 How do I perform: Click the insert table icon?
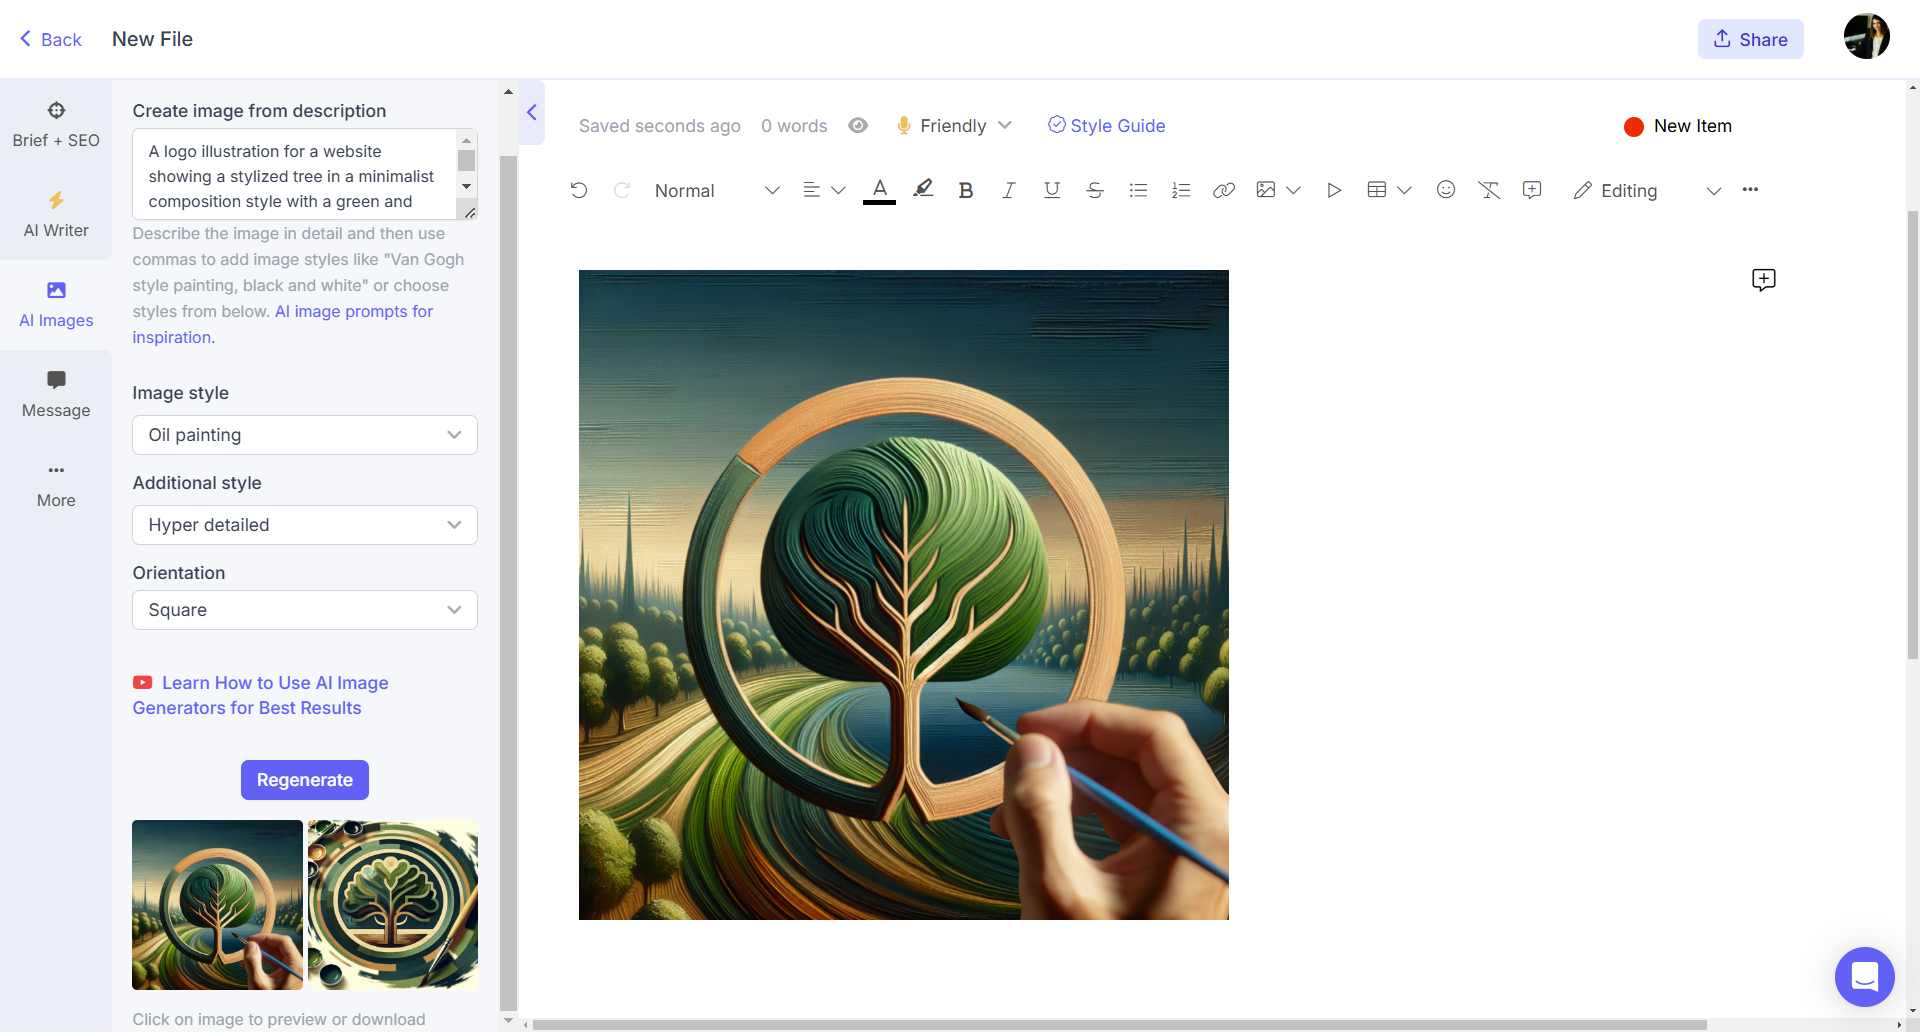pyautogui.click(x=1376, y=190)
